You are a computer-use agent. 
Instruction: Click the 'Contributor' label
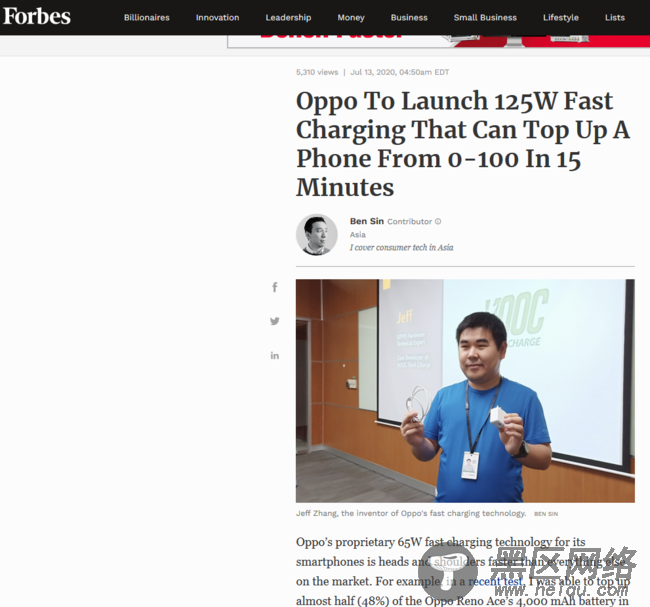coord(410,221)
